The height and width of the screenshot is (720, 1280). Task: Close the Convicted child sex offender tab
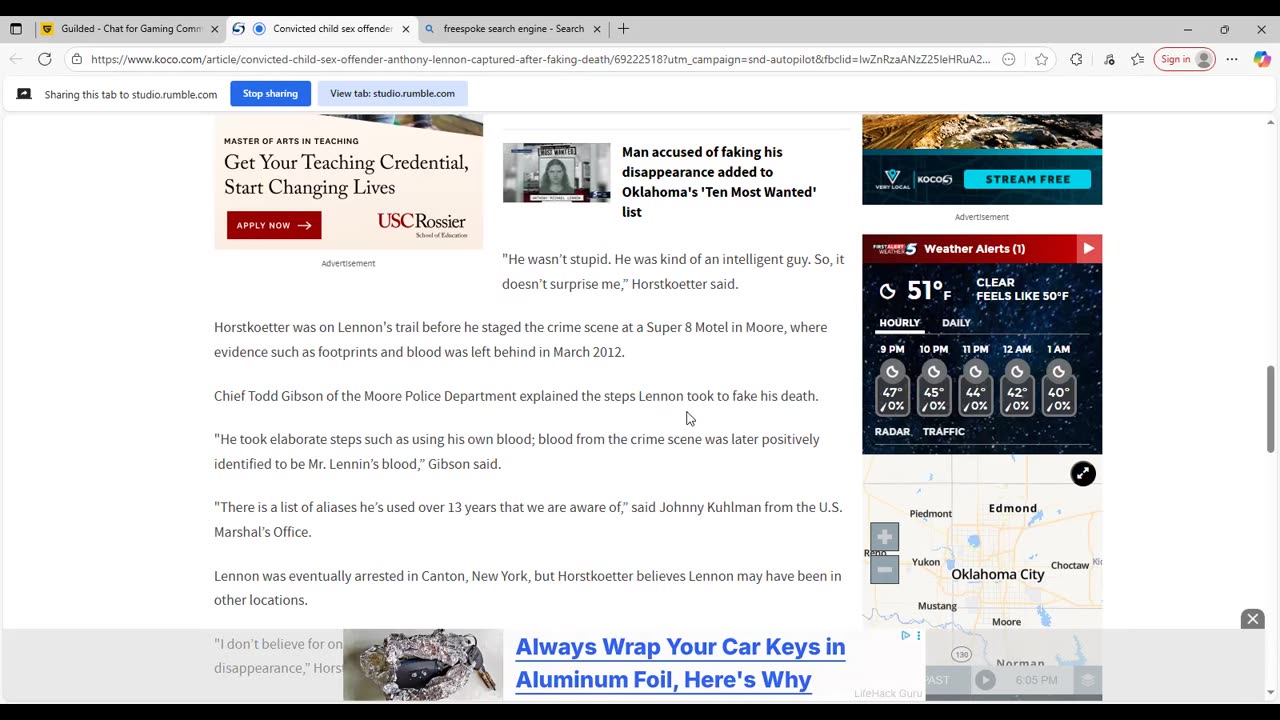[405, 29]
